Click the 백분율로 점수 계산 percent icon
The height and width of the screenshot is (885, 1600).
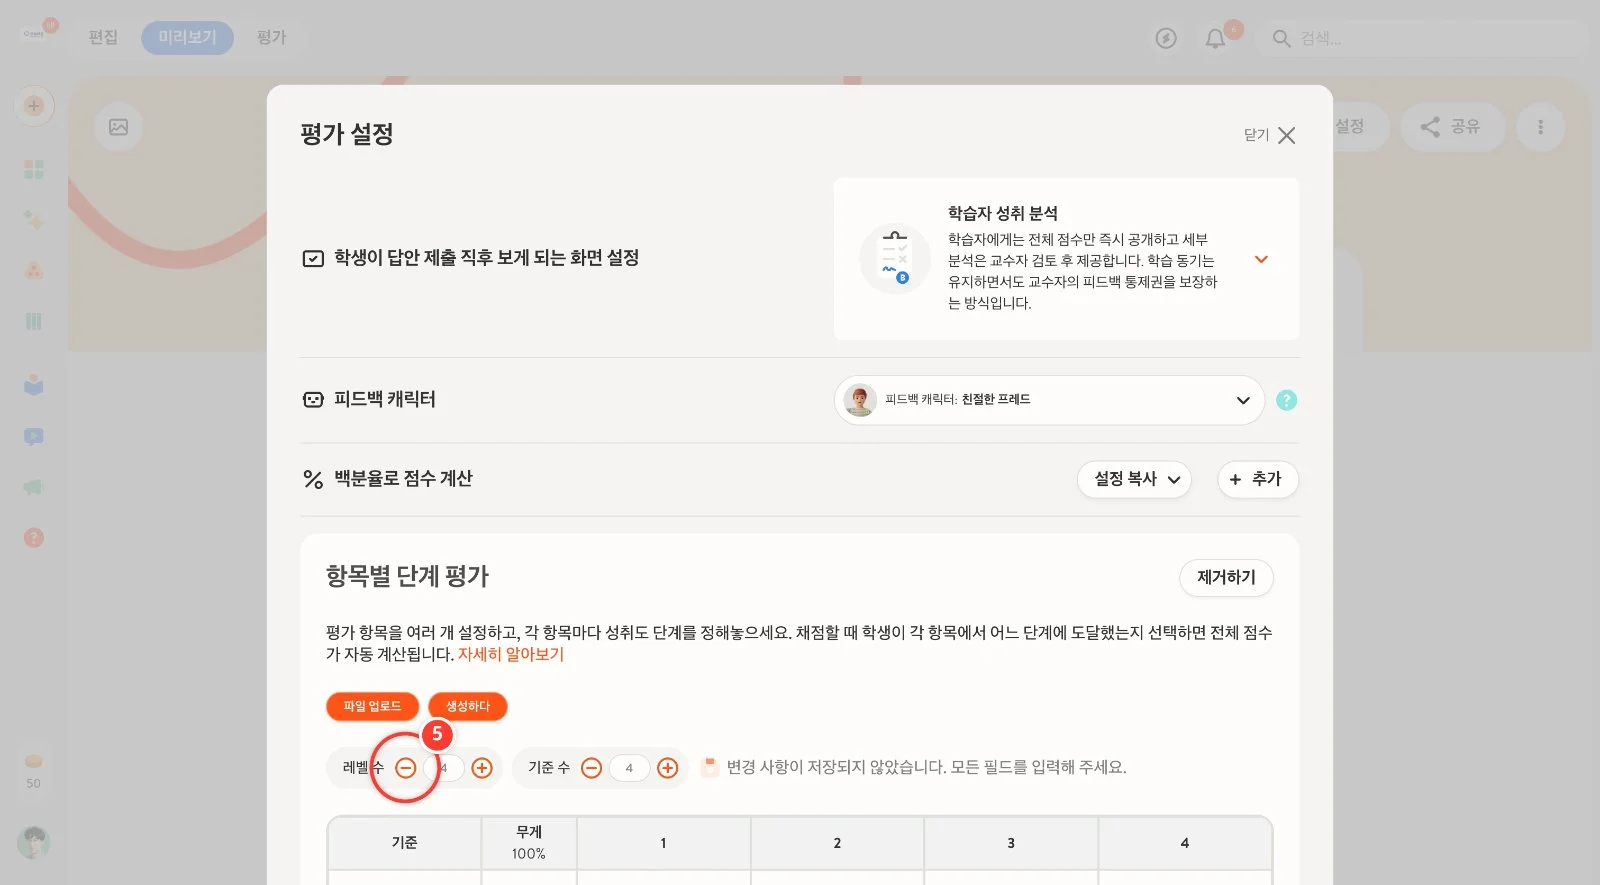coord(313,479)
